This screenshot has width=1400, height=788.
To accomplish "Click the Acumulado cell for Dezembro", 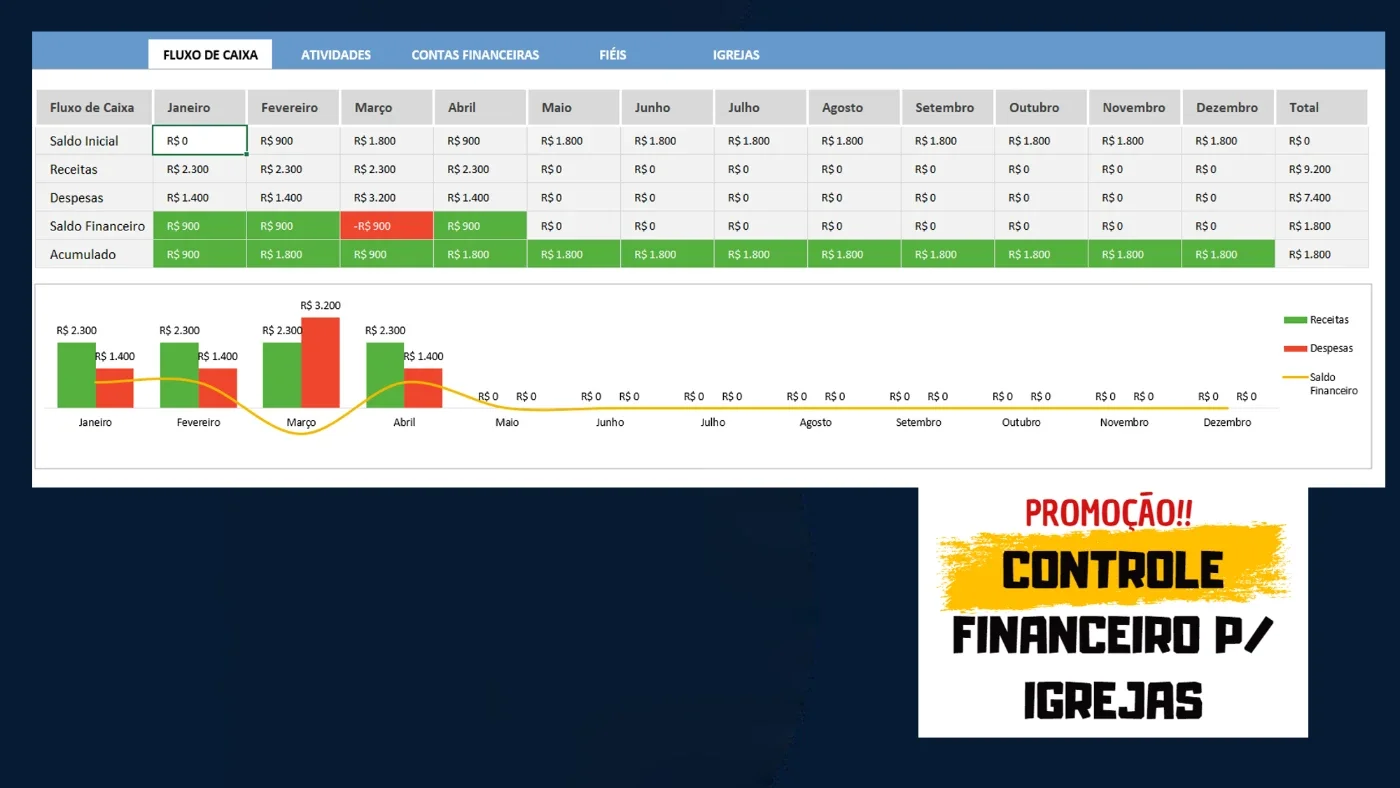I will 1228,254.
